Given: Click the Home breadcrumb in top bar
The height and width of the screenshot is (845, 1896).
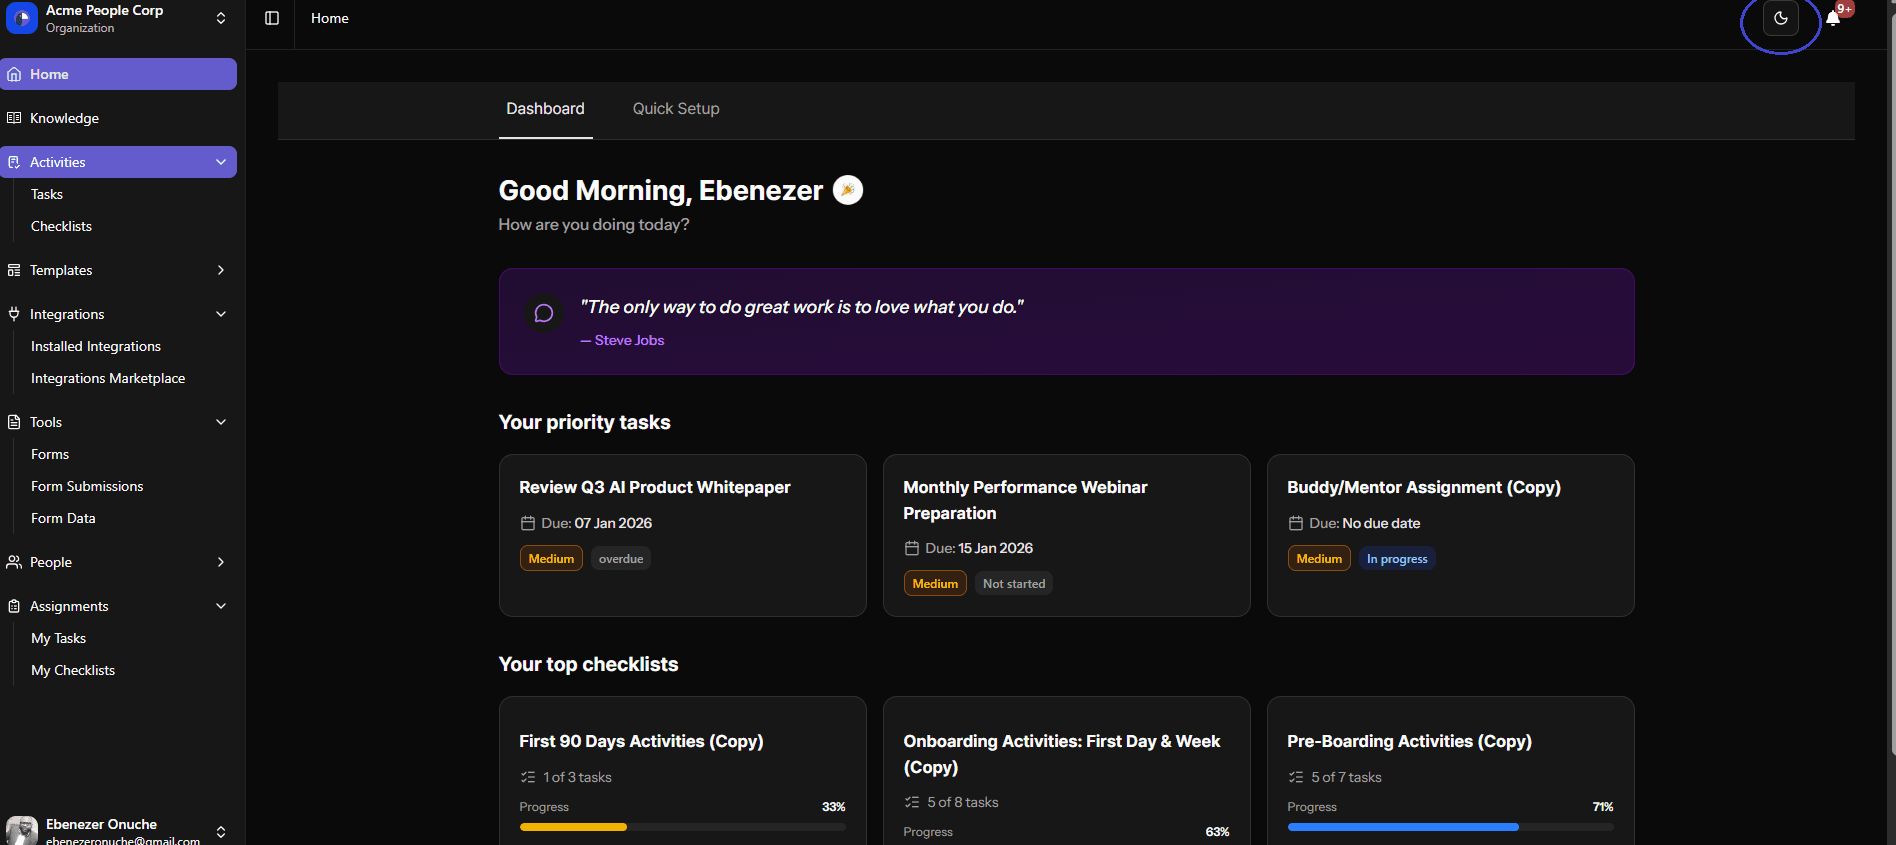Looking at the screenshot, I should pos(330,18).
